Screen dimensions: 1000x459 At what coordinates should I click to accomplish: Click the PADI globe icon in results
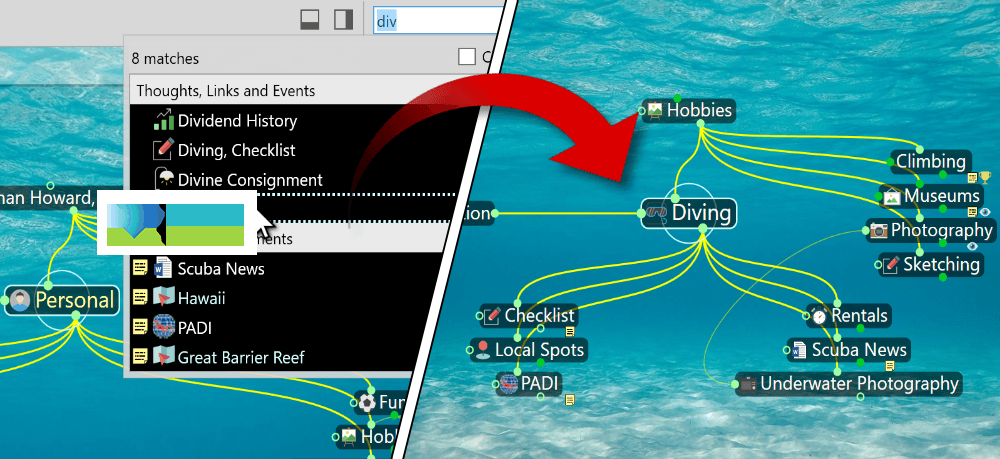click(163, 327)
